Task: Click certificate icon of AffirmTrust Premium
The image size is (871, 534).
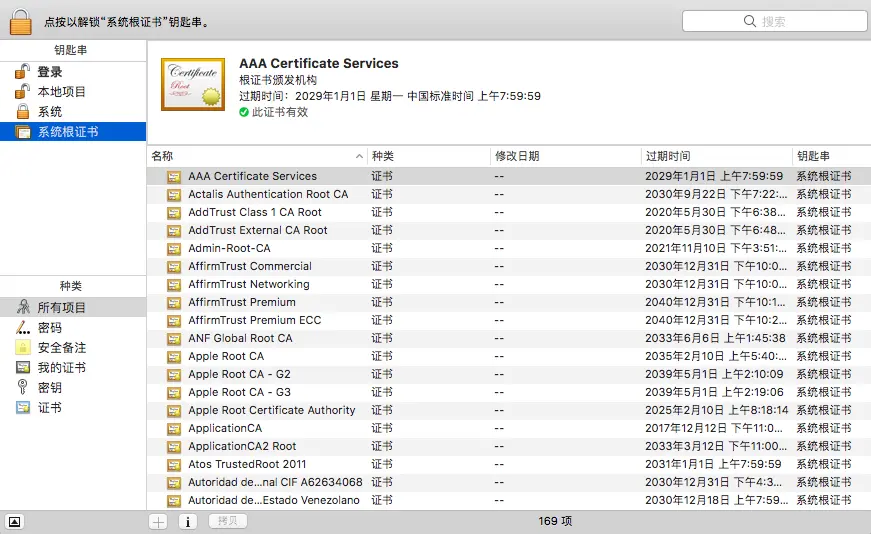Action: pyautogui.click(x=174, y=303)
